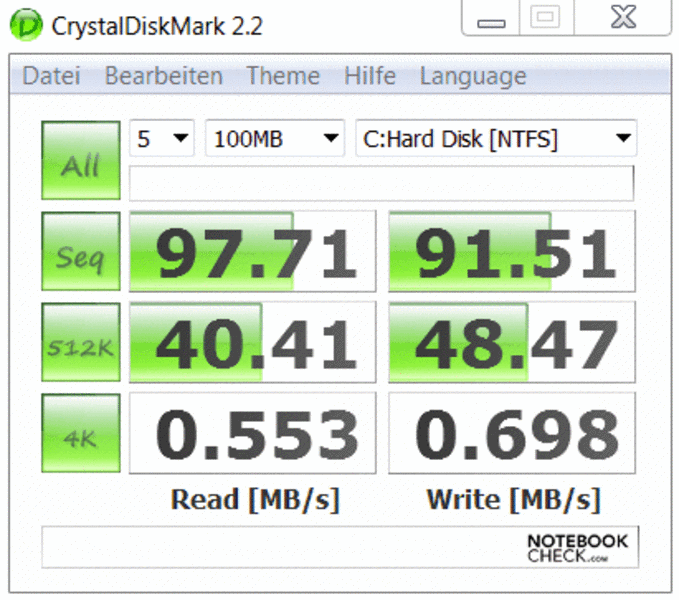Select the Seq read value 97.71
Image resolution: width=679 pixels, height=600 pixels.
pos(252,251)
